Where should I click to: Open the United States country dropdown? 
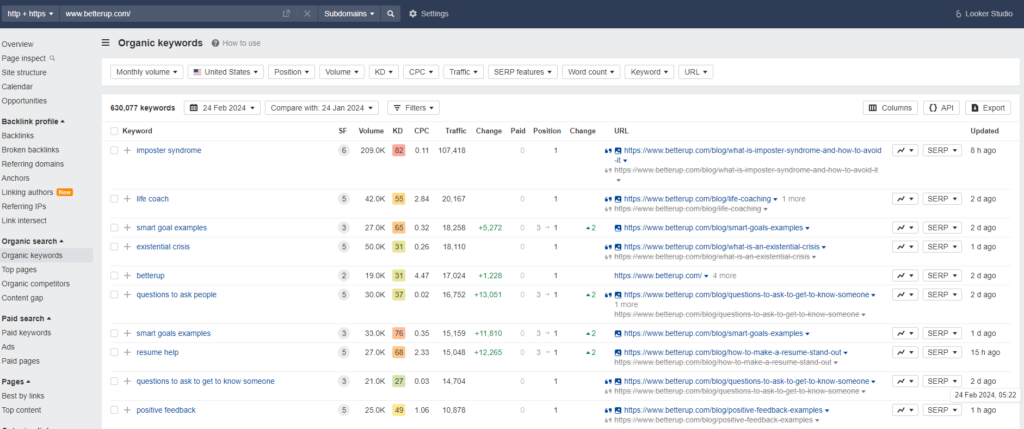click(225, 72)
